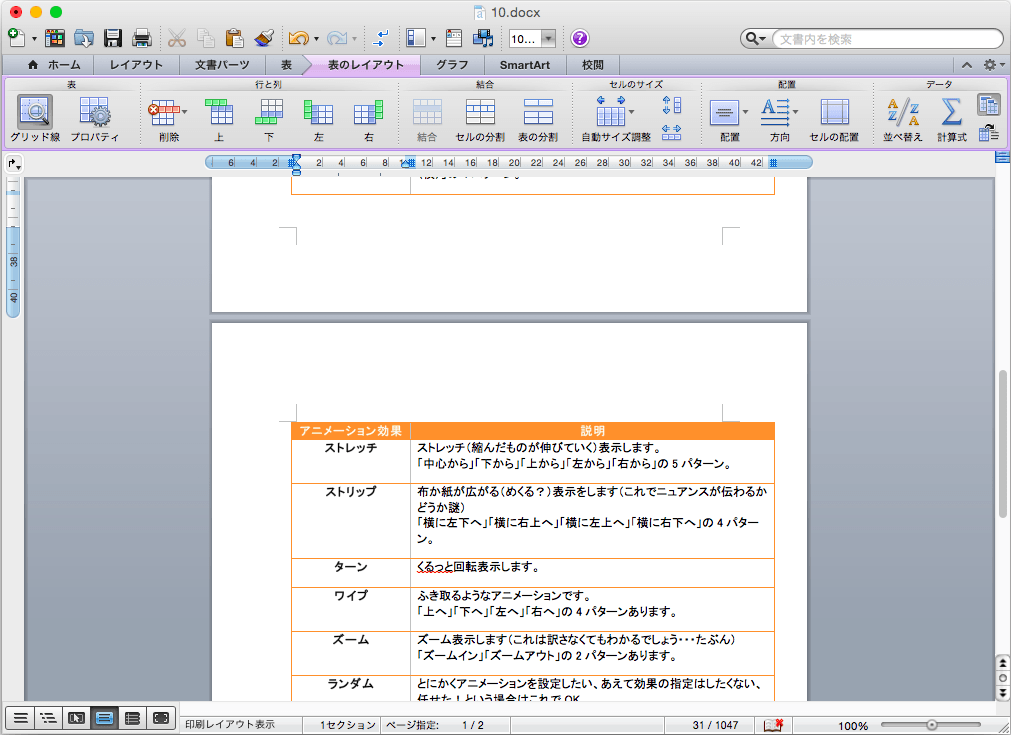Adjust the zoom slider in status bar

[x=931, y=725]
